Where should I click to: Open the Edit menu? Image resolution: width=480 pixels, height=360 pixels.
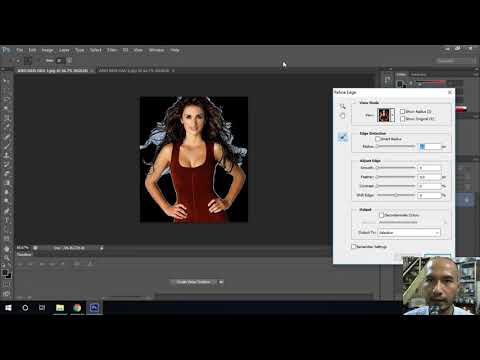click(32, 50)
